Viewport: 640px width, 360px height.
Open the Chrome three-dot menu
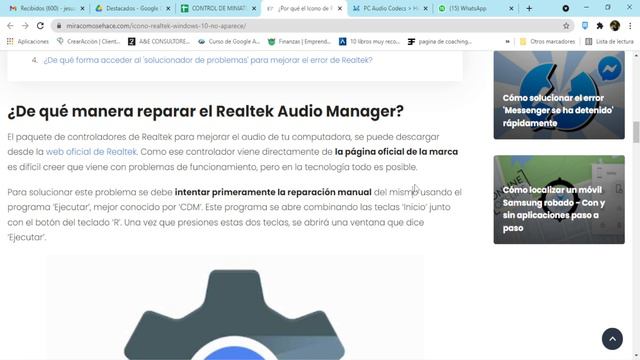[630, 26]
